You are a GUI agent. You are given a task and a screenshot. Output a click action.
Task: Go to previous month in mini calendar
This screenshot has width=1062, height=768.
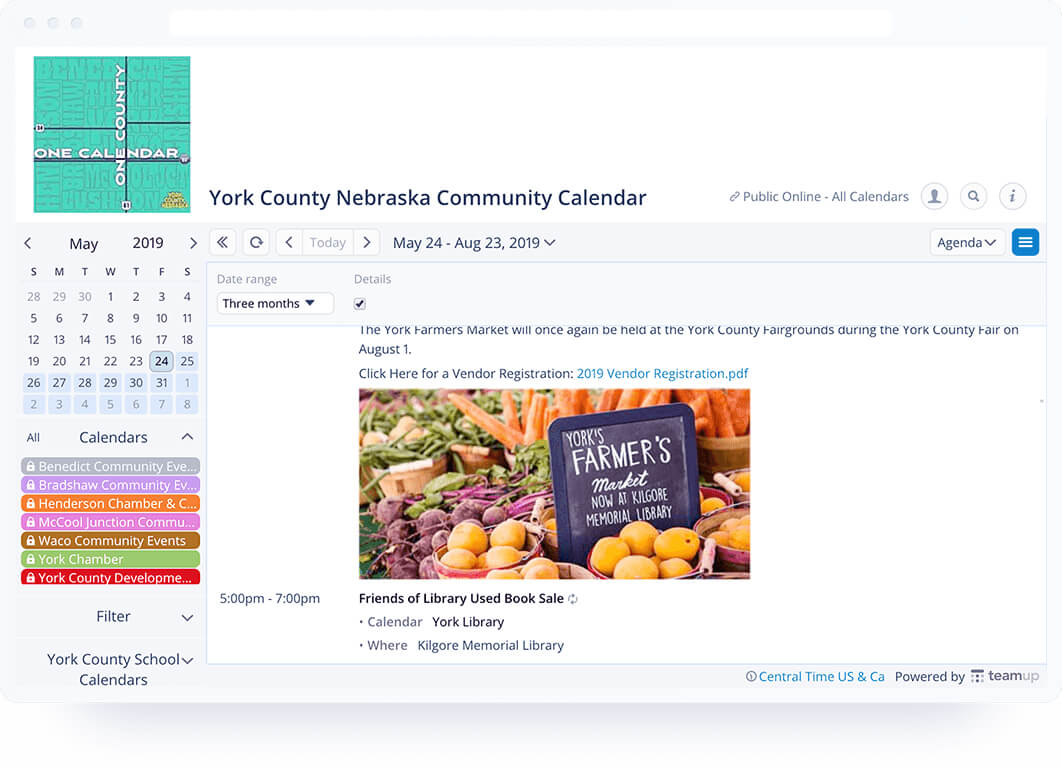[28, 243]
